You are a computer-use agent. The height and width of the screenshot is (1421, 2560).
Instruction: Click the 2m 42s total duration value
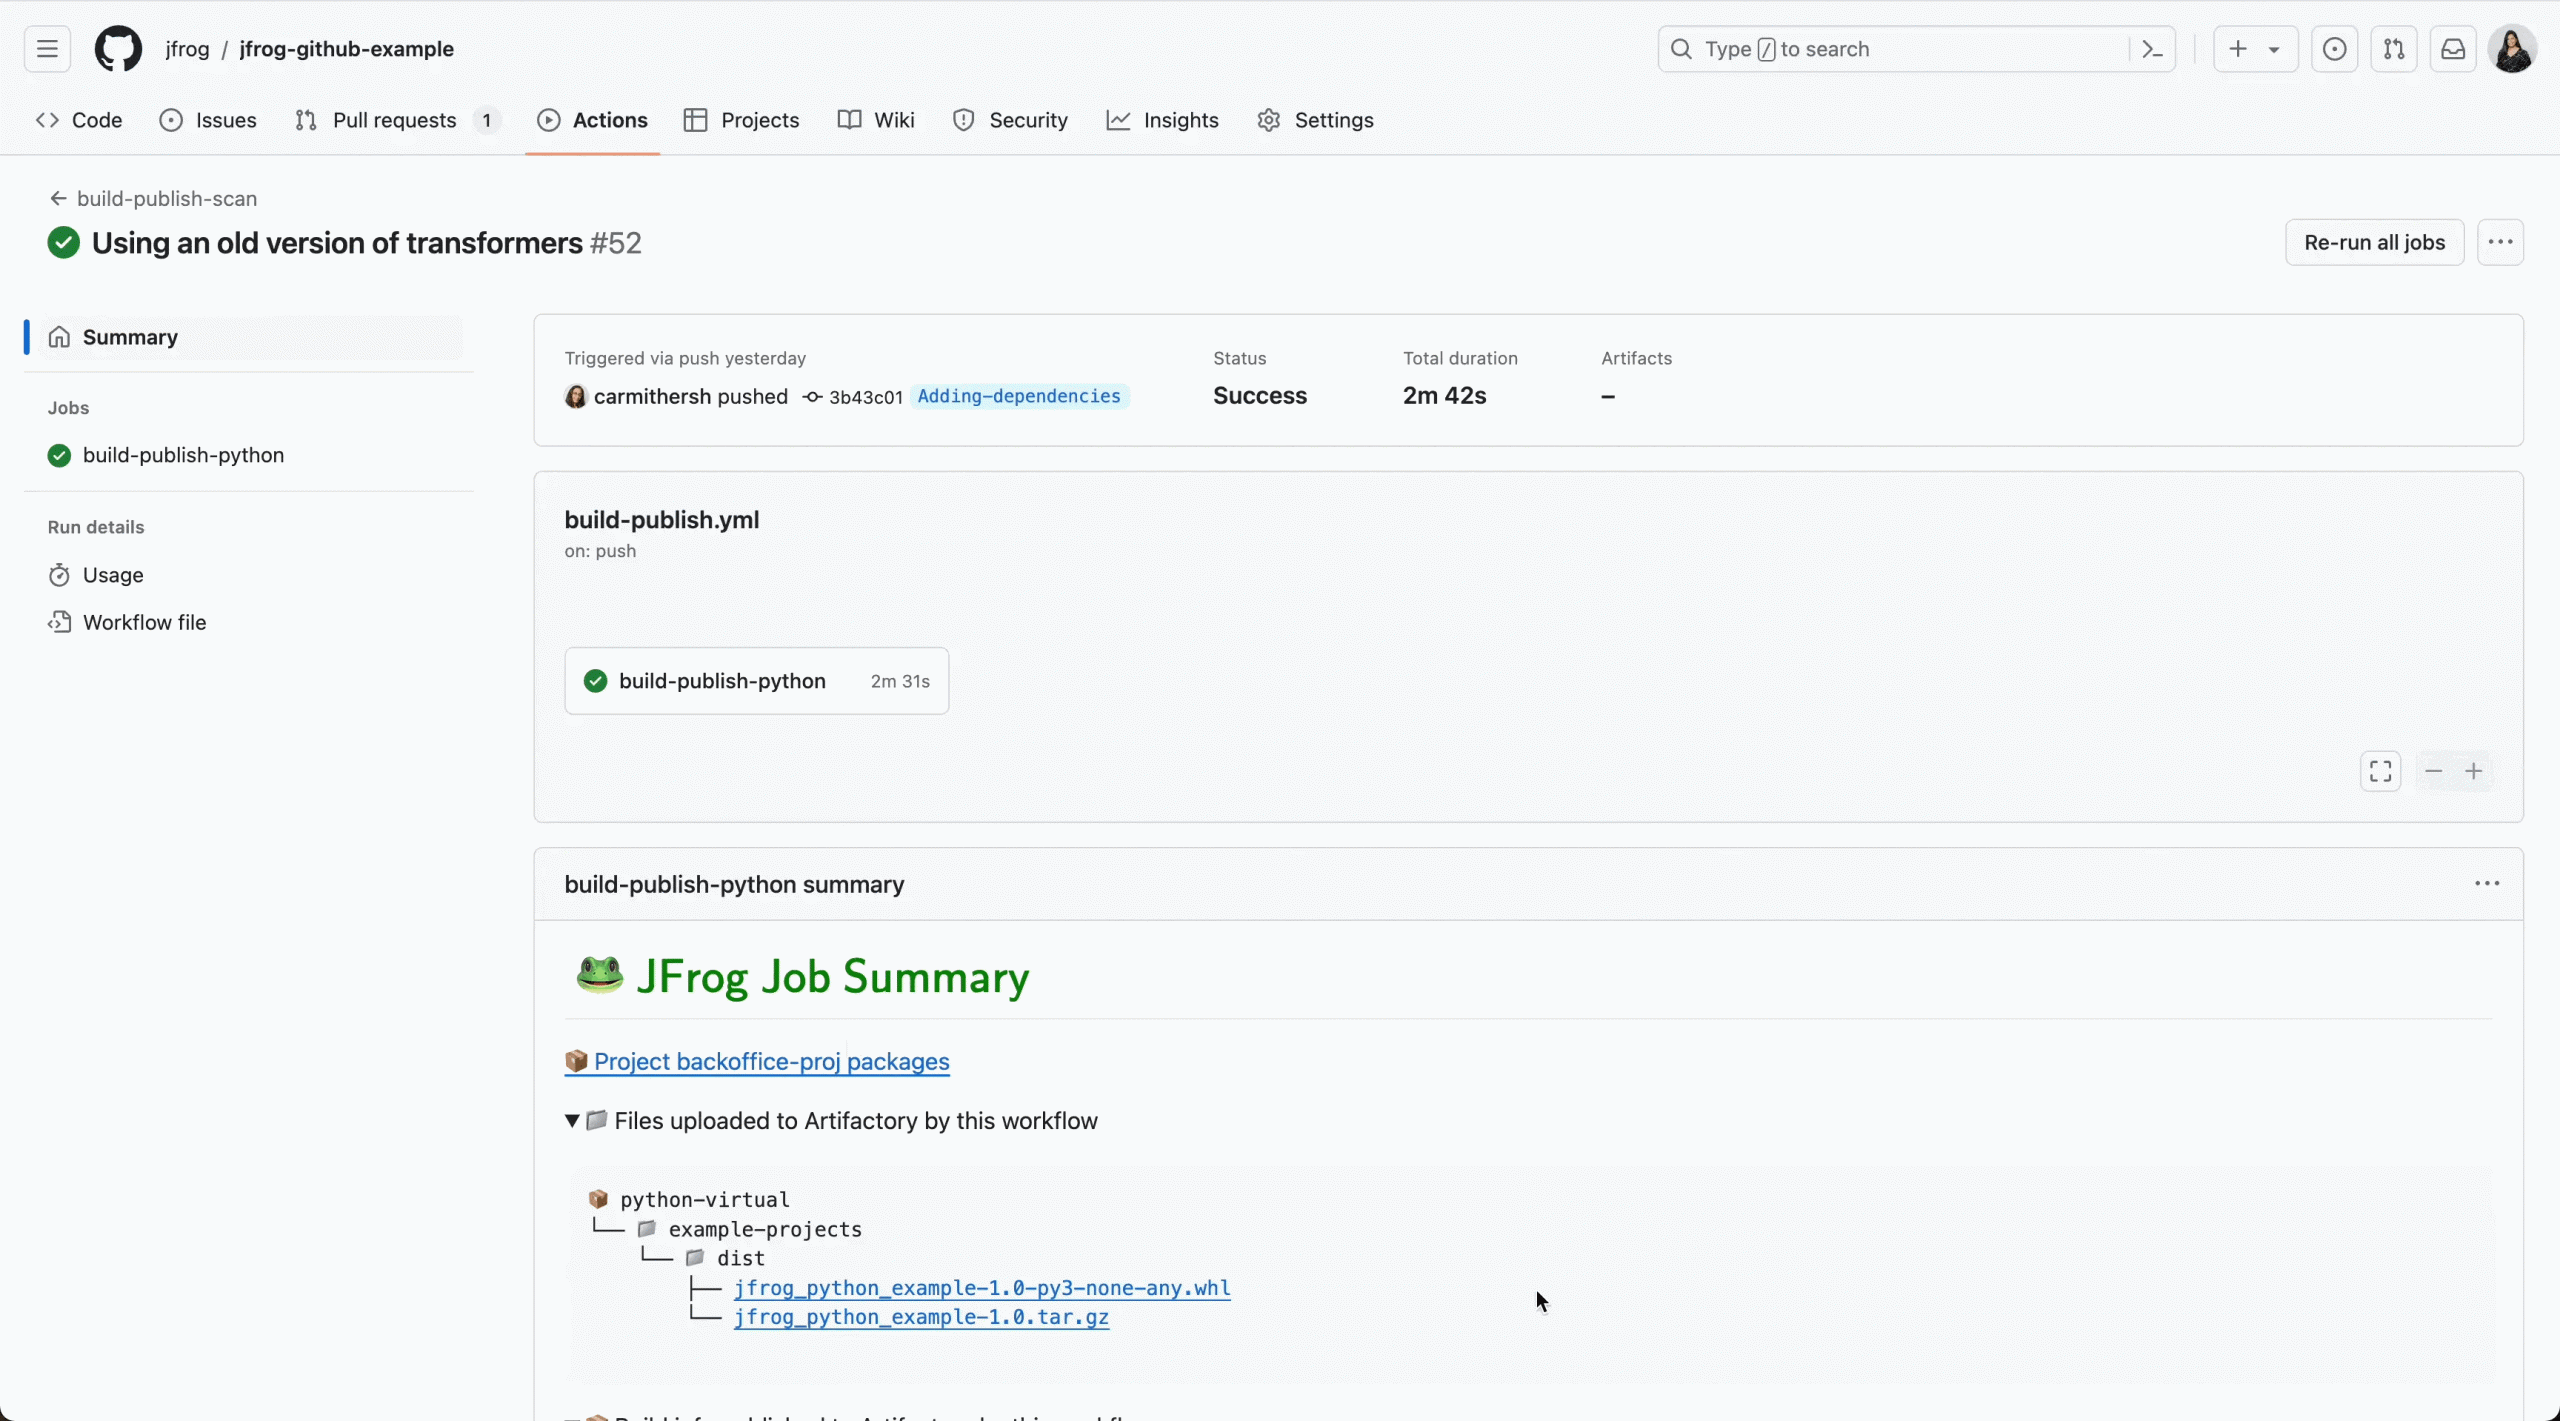click(1444, 396)
